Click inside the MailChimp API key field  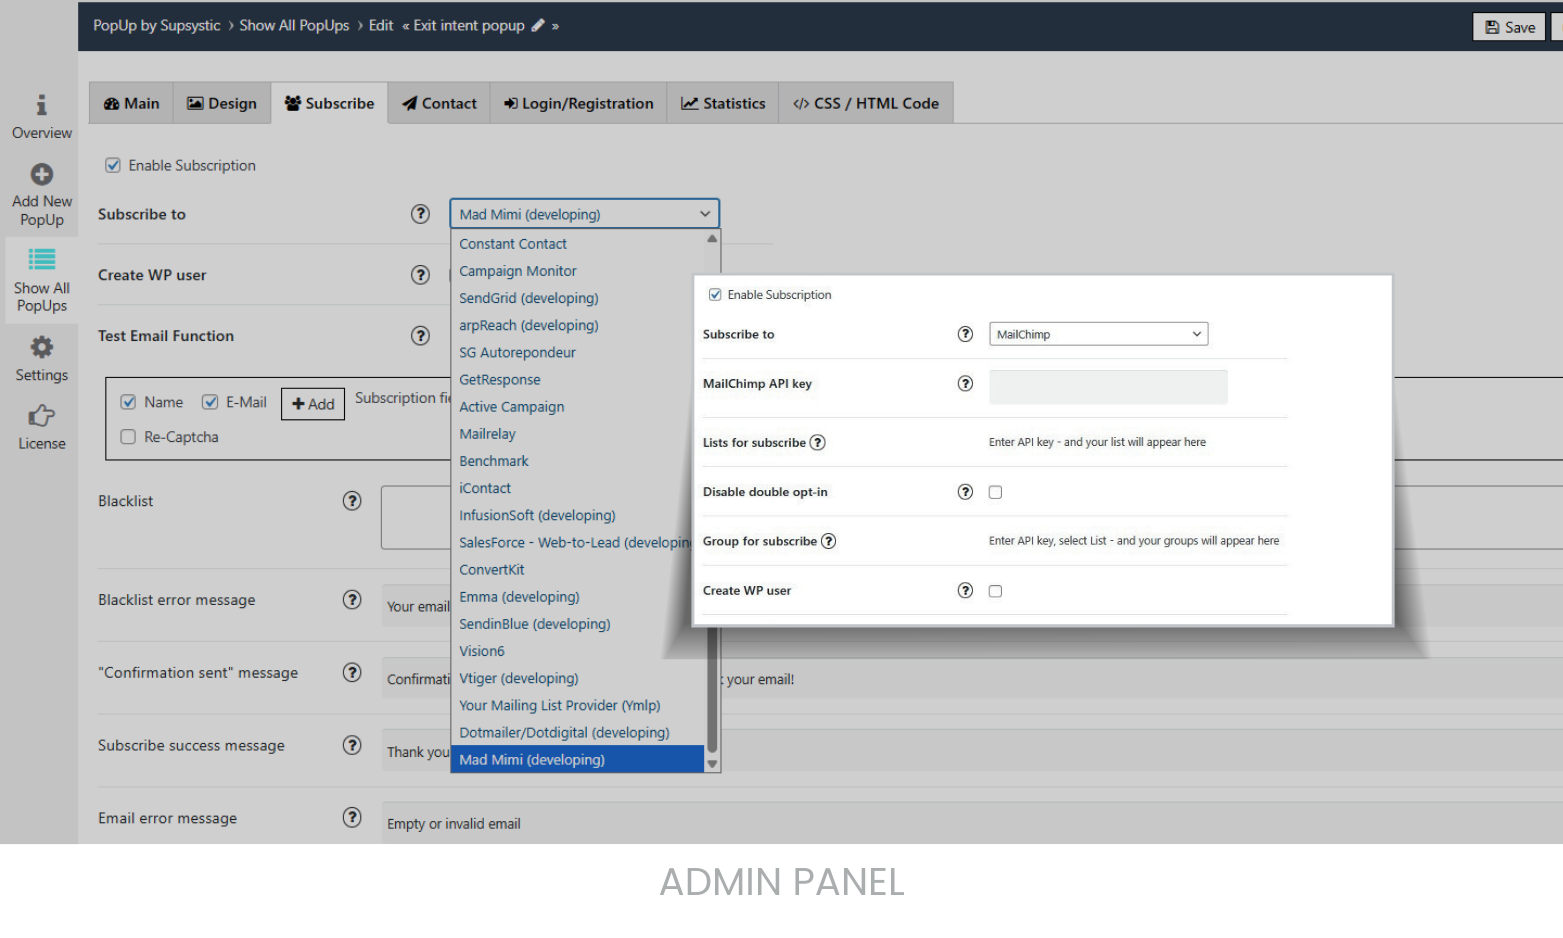click(x=1108, y=387)
